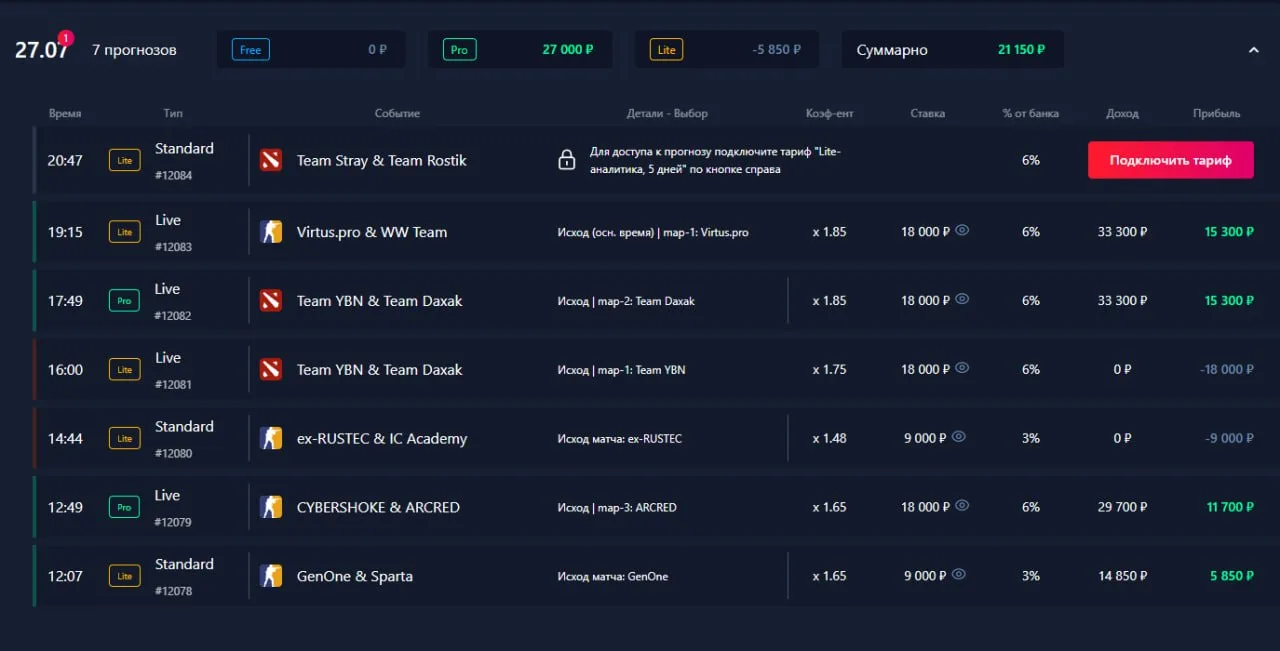Click the lock icon in the locked forecast row
Screen dimensions: 1280x651
coord(567,160)
